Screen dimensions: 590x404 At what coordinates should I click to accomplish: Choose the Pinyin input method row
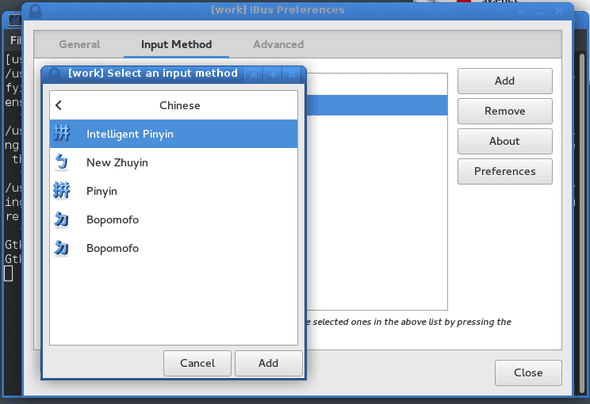pyautogui.click(x=173, y=191)
